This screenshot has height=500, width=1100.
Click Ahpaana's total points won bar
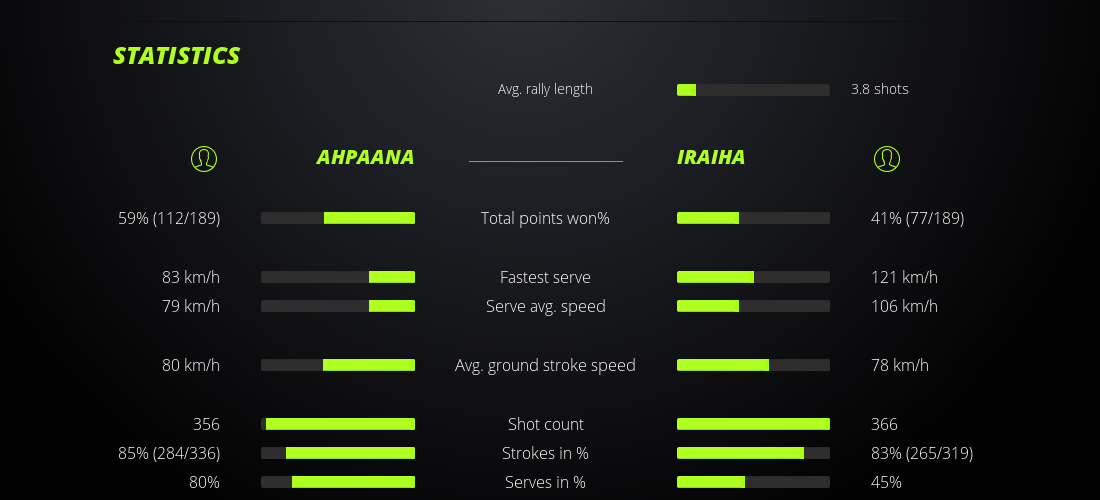[338, 218]
